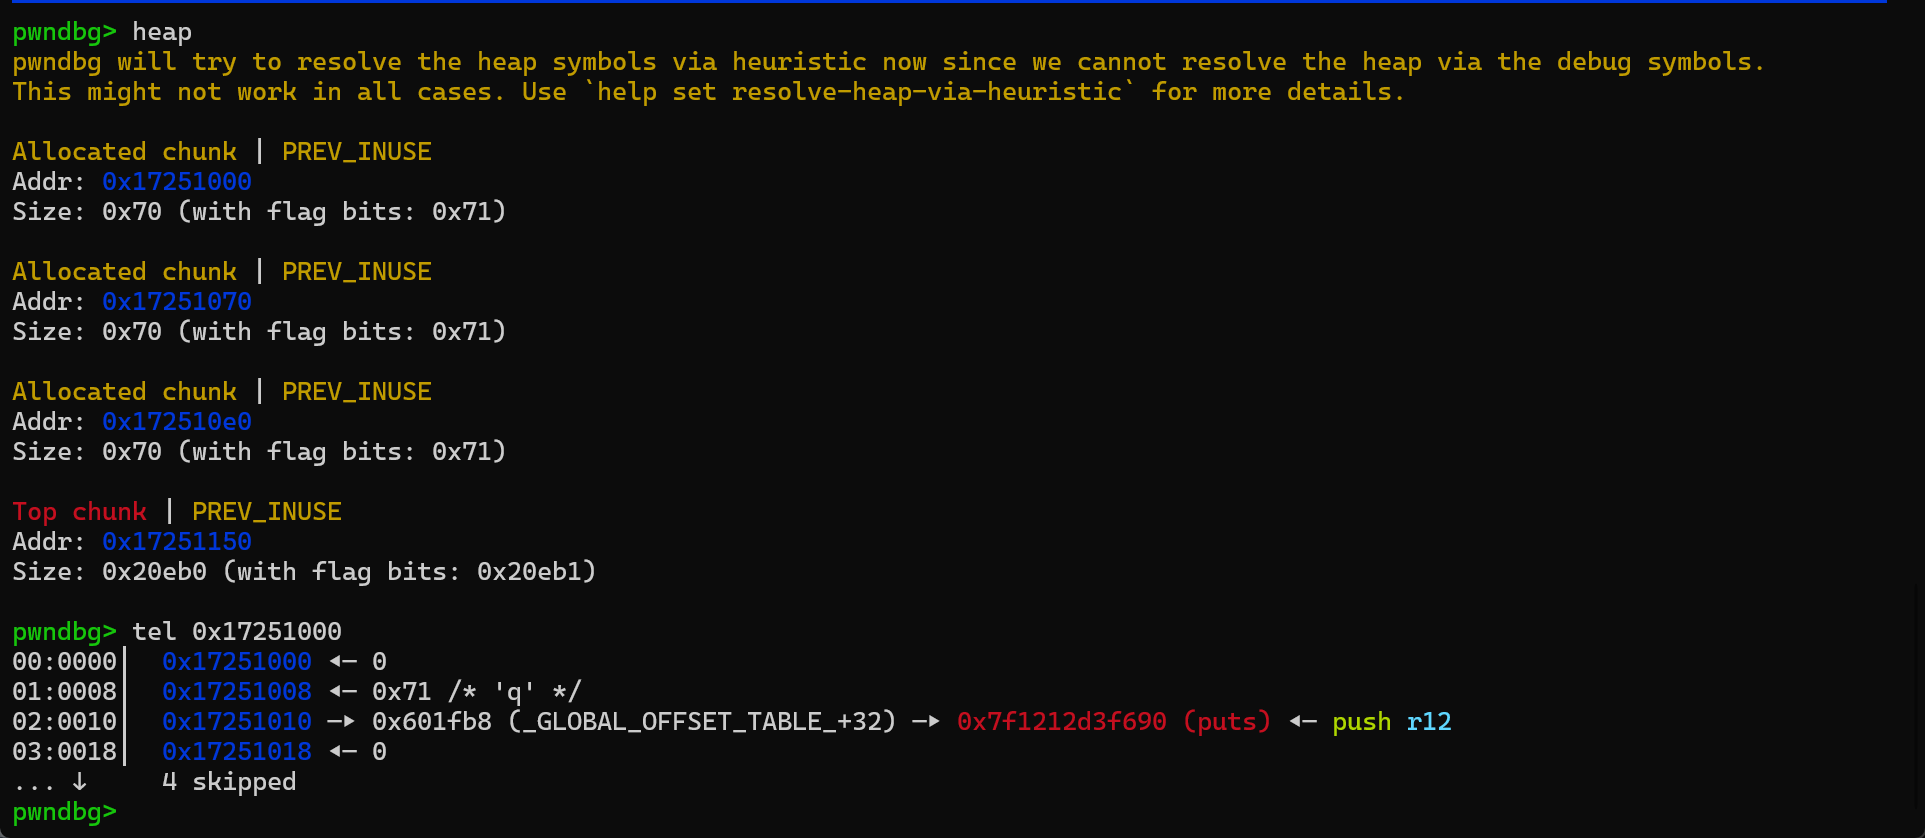Click the heap chunk address 0x17251070

(176, 302)
